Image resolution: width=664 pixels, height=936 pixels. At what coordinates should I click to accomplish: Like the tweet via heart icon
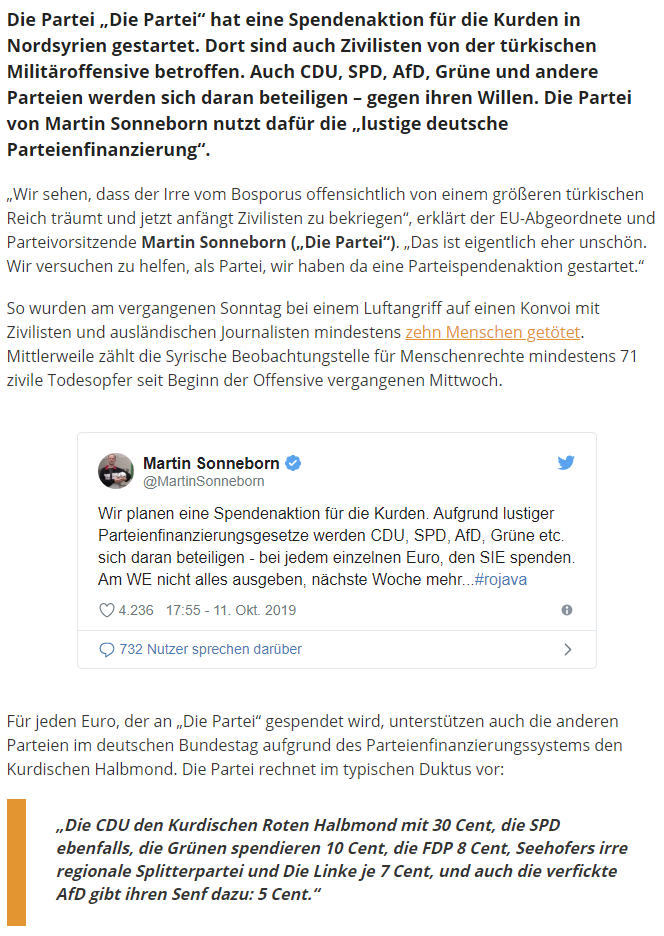tap(106, 610)
